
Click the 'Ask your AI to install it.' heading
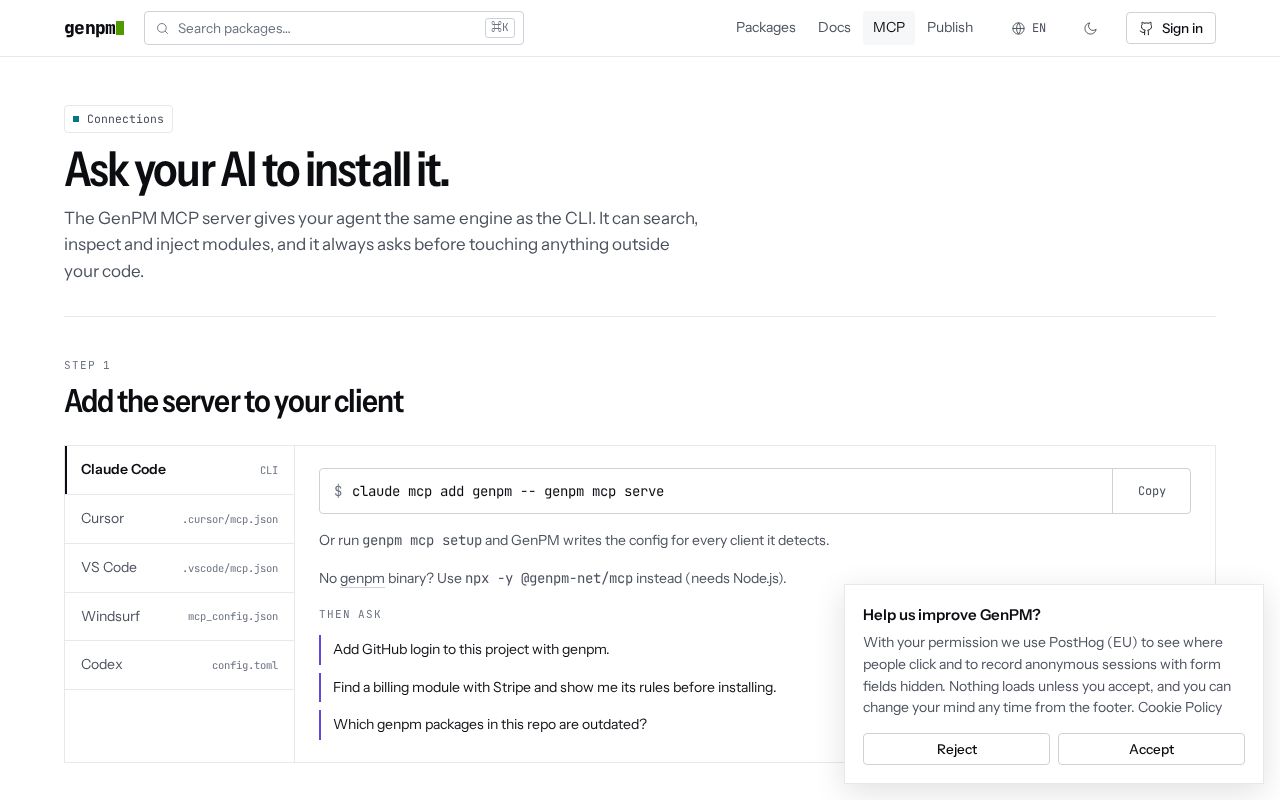pyautogui.click(x=256, y=170)
